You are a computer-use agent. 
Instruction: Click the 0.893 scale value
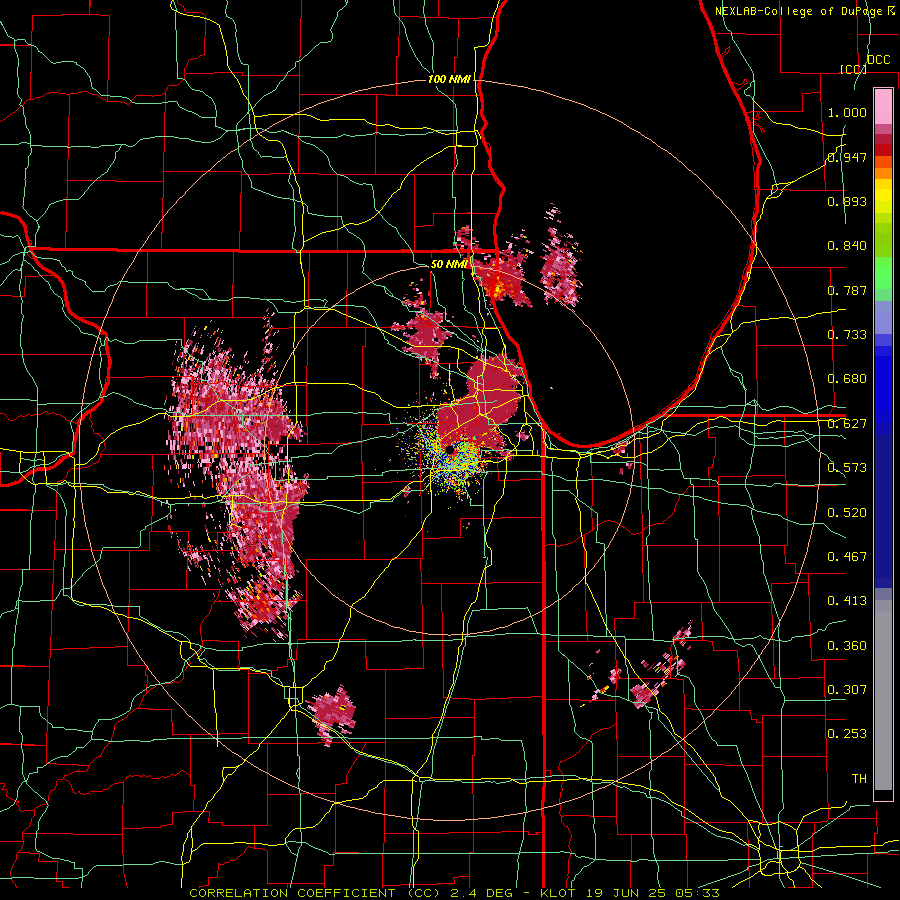(847, 201)
